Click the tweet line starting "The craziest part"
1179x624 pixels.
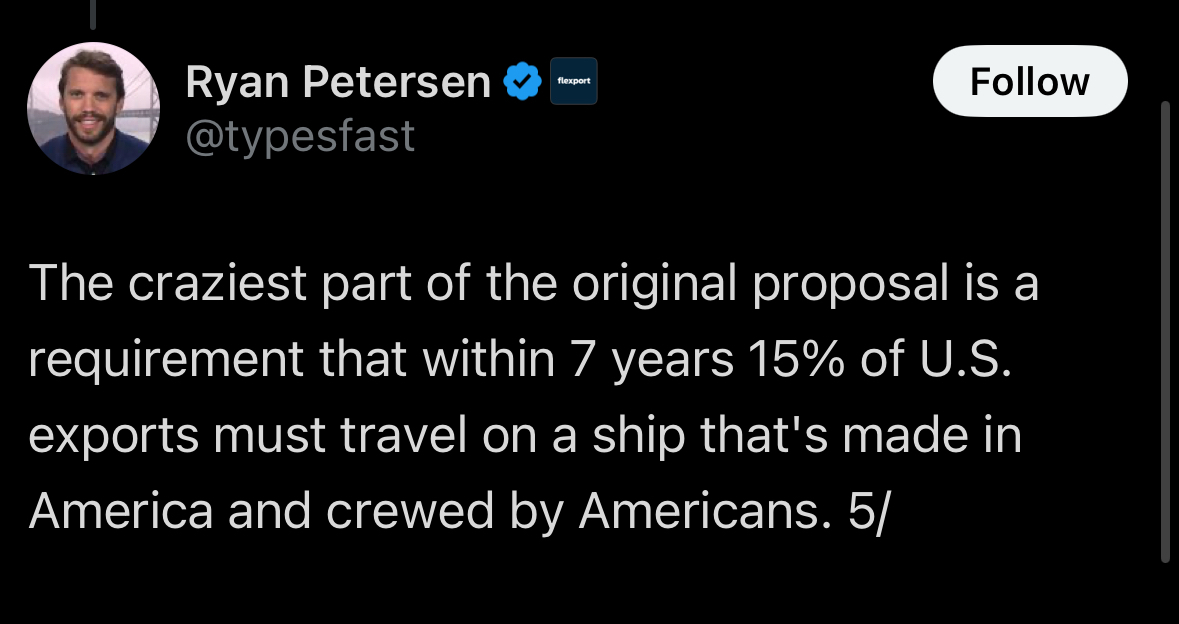coord(534,283)
